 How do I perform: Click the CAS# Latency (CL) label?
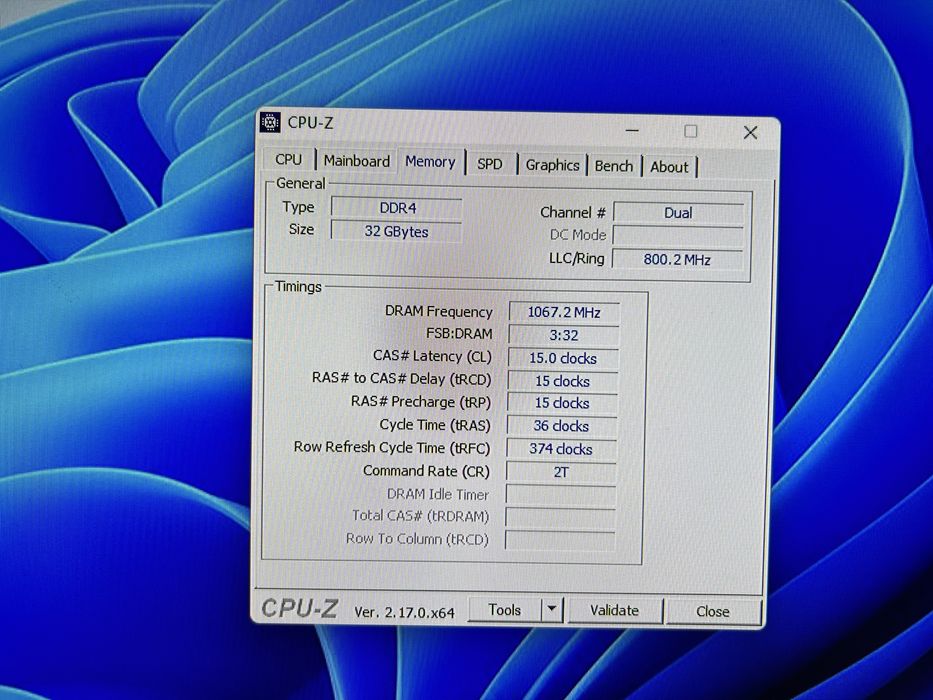coord(432,356)
